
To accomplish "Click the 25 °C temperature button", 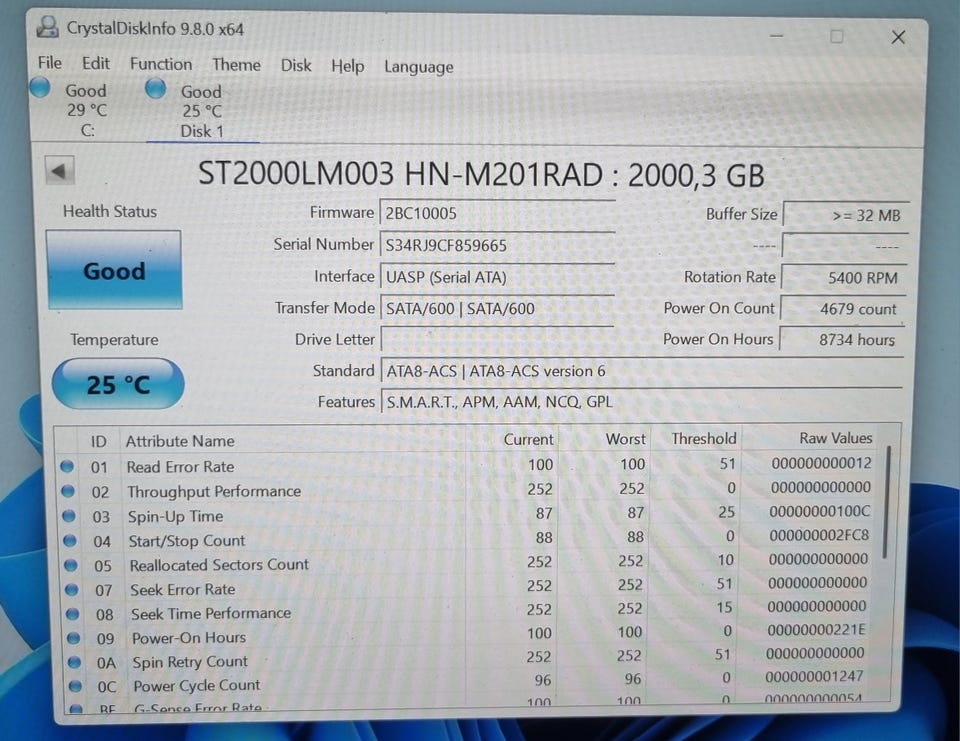I will click(118, 385).
